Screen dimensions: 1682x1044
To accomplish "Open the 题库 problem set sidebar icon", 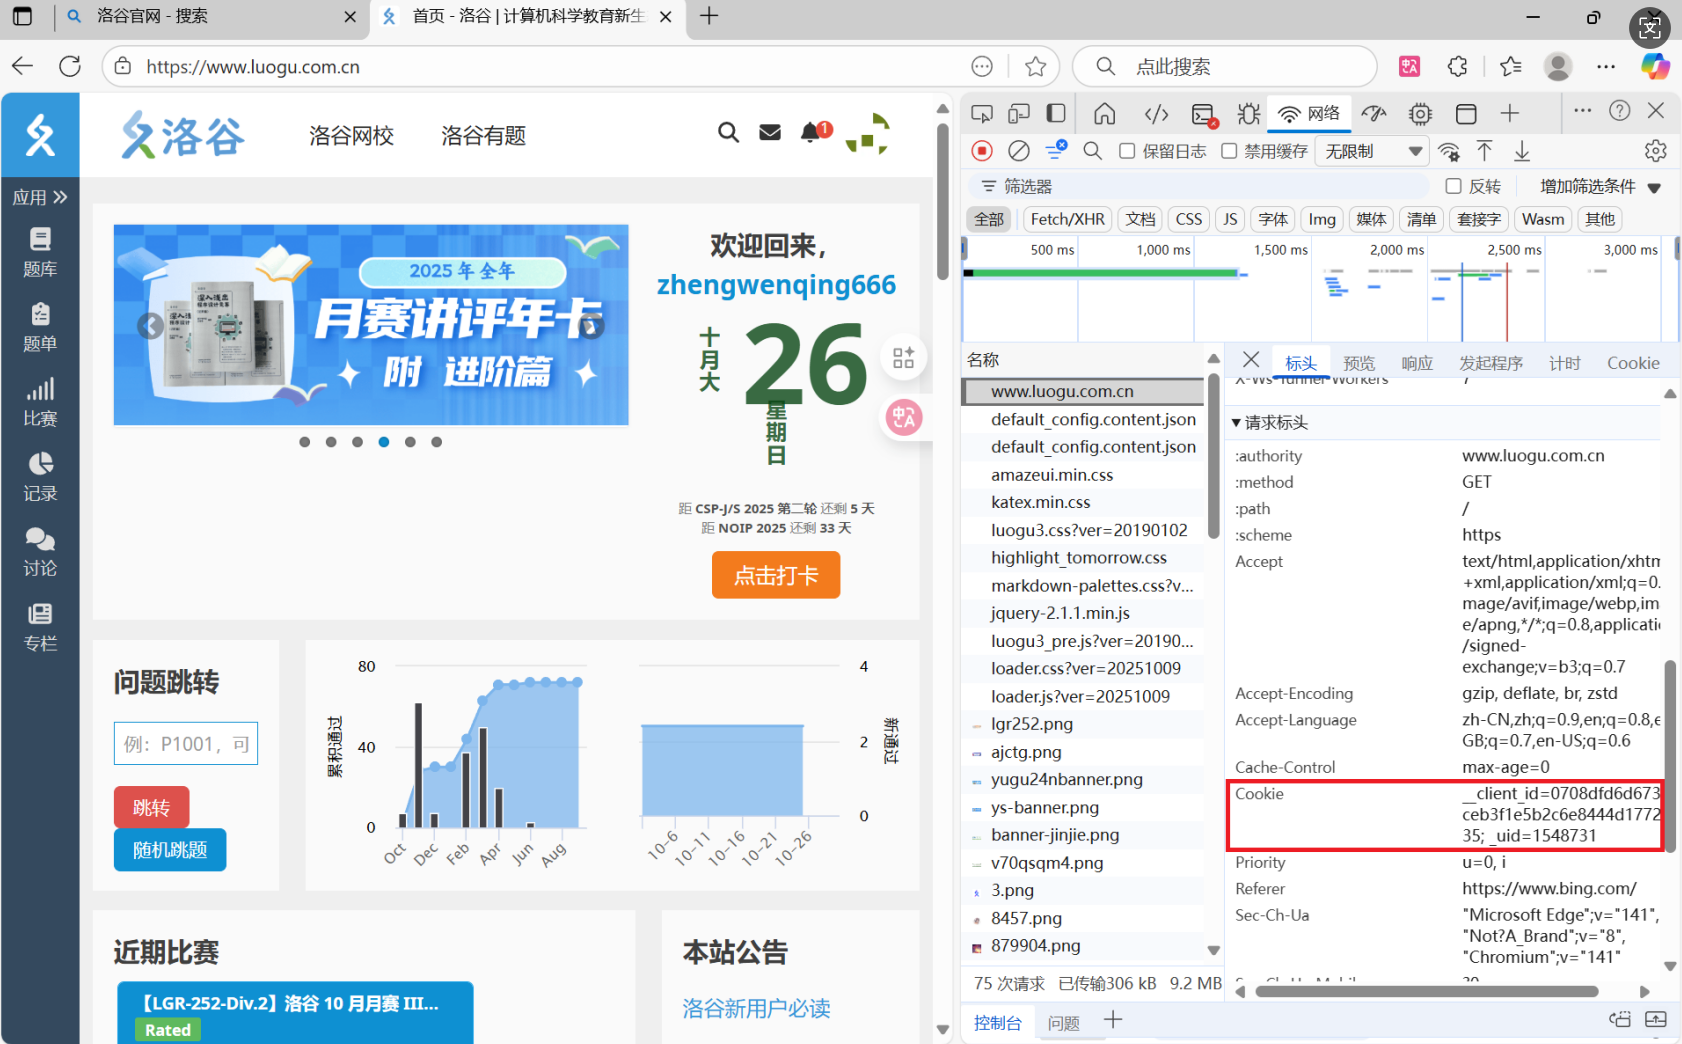I will click(40, 250).
